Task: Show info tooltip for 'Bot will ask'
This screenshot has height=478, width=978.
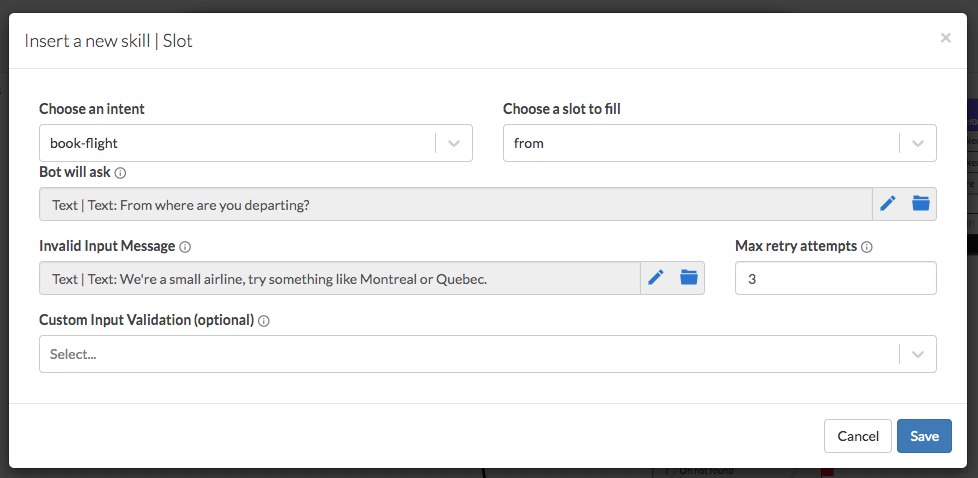Action: (x=120, y=173)
